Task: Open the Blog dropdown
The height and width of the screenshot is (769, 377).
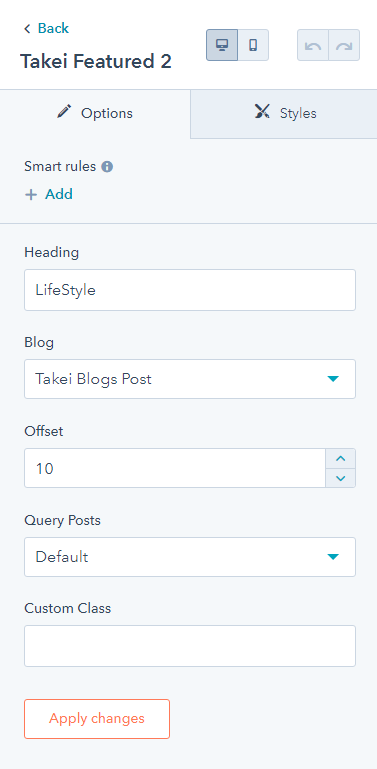Action: click(x=190, y=379)
